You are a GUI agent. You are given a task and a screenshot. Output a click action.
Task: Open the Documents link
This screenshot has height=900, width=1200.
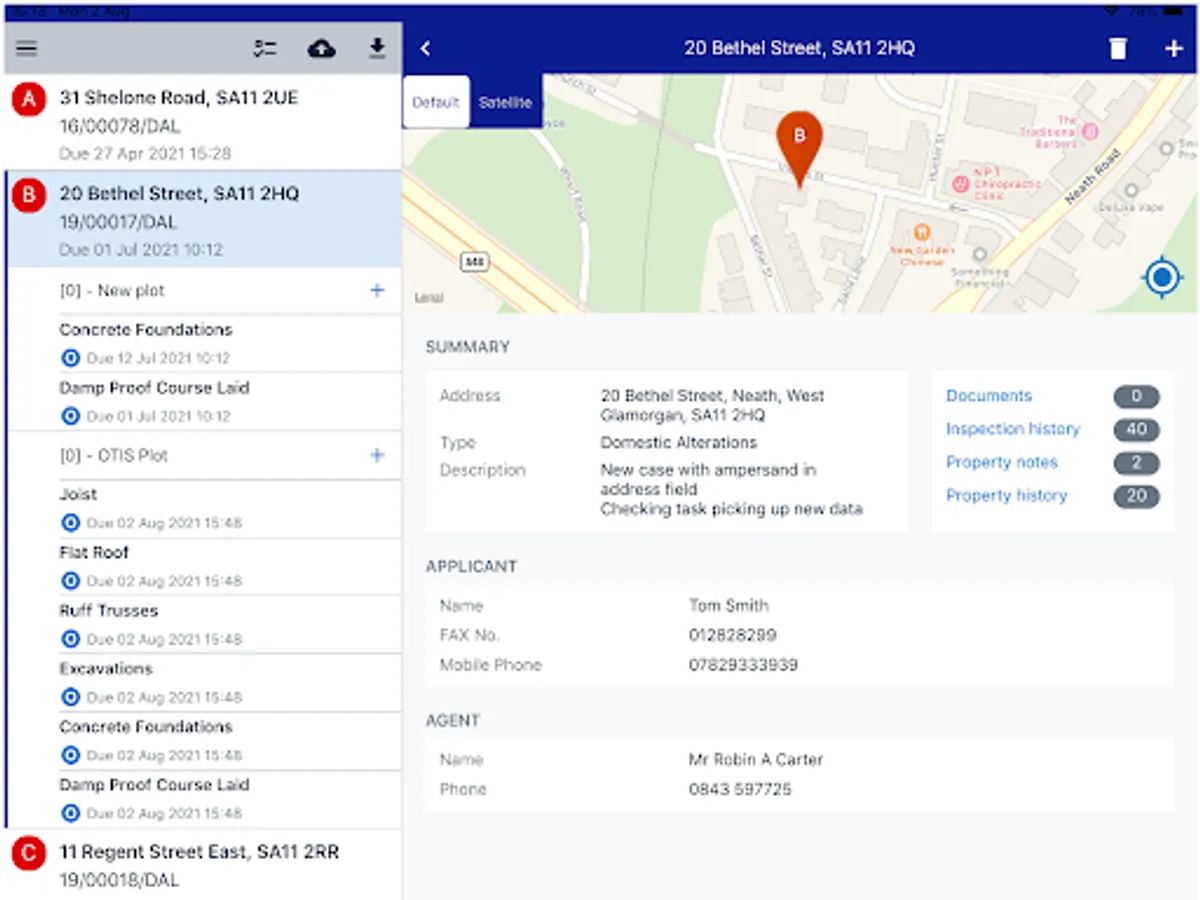(989, 396)
